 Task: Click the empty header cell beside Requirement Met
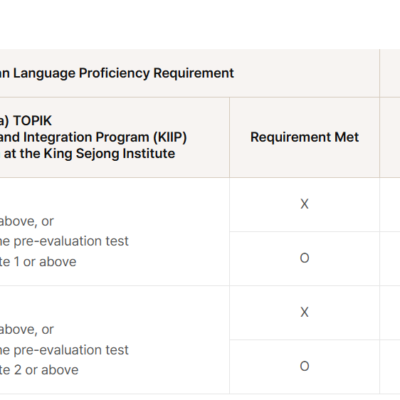(390, 137)
